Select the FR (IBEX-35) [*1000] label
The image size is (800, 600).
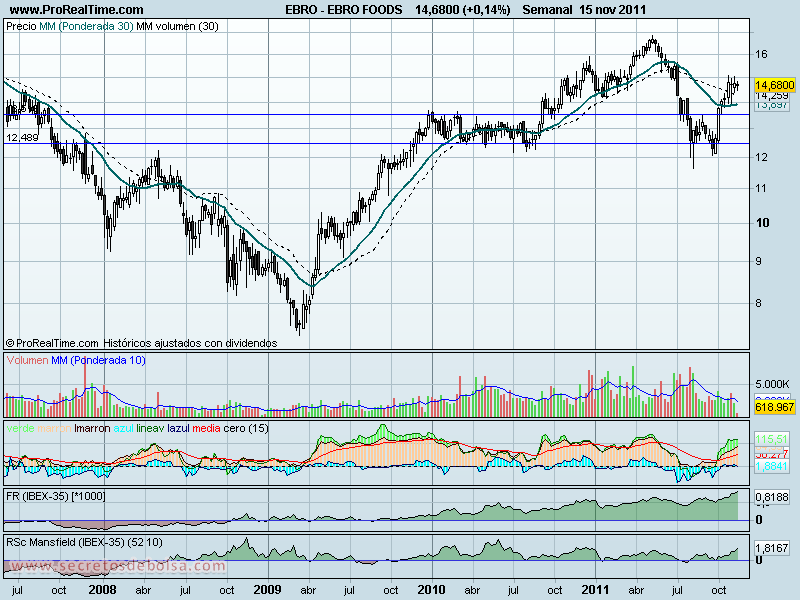56,496
